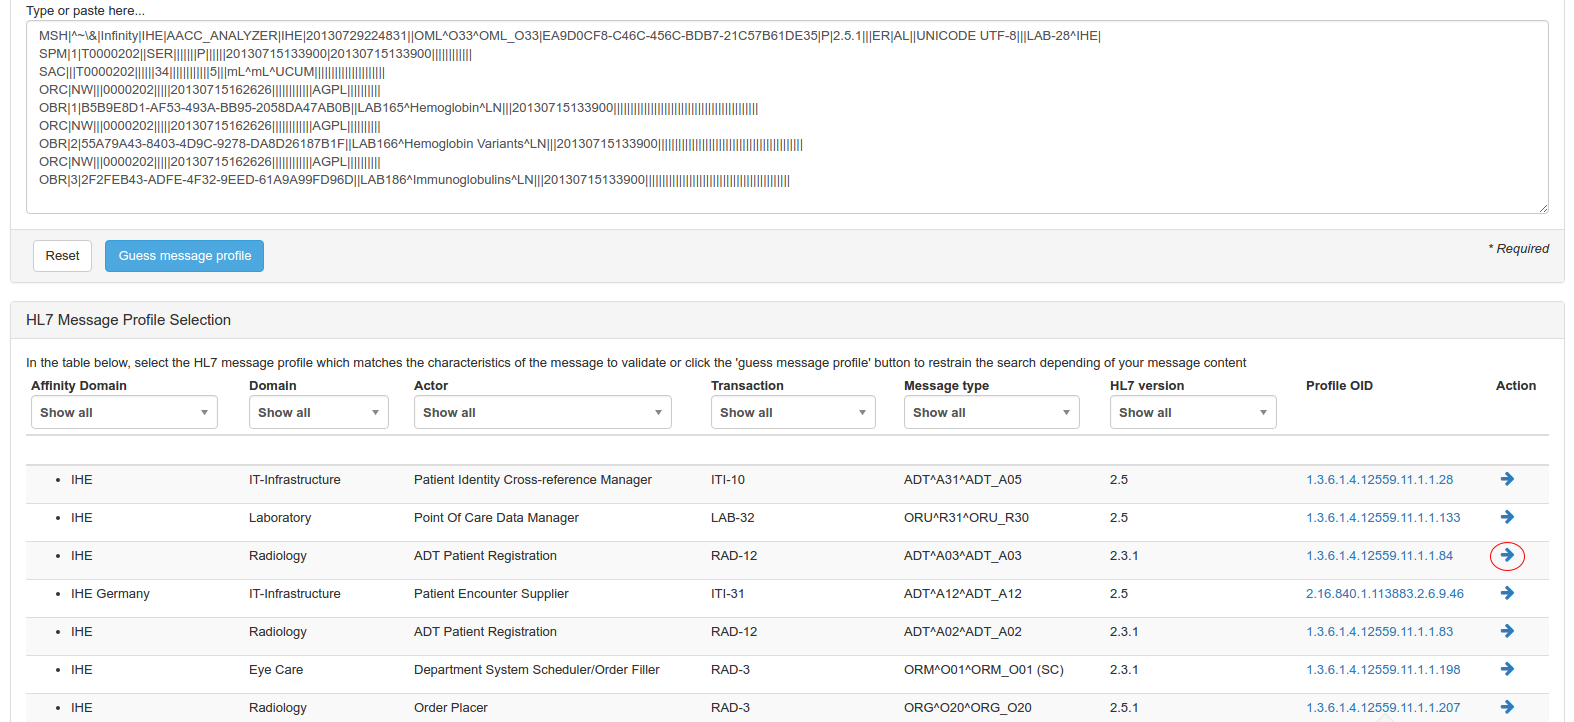1574x722 pixels.
Task: Select arrow icon for Order Placer row
Action: click(x=1507, y=707)
